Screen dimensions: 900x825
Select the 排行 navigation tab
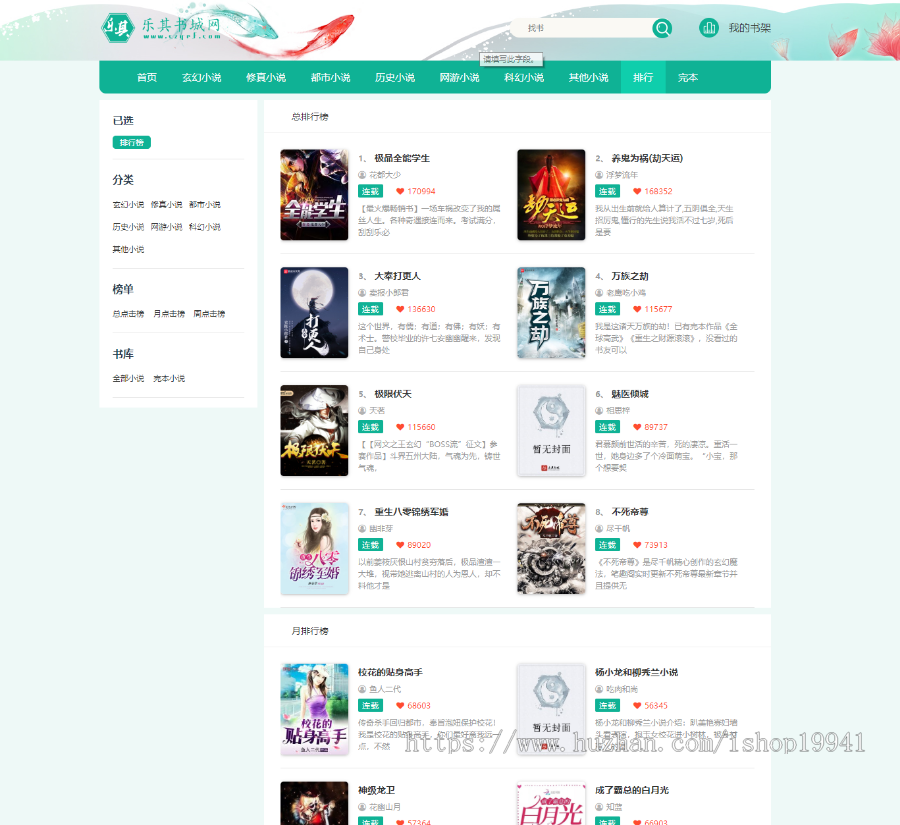click(643, 77)
